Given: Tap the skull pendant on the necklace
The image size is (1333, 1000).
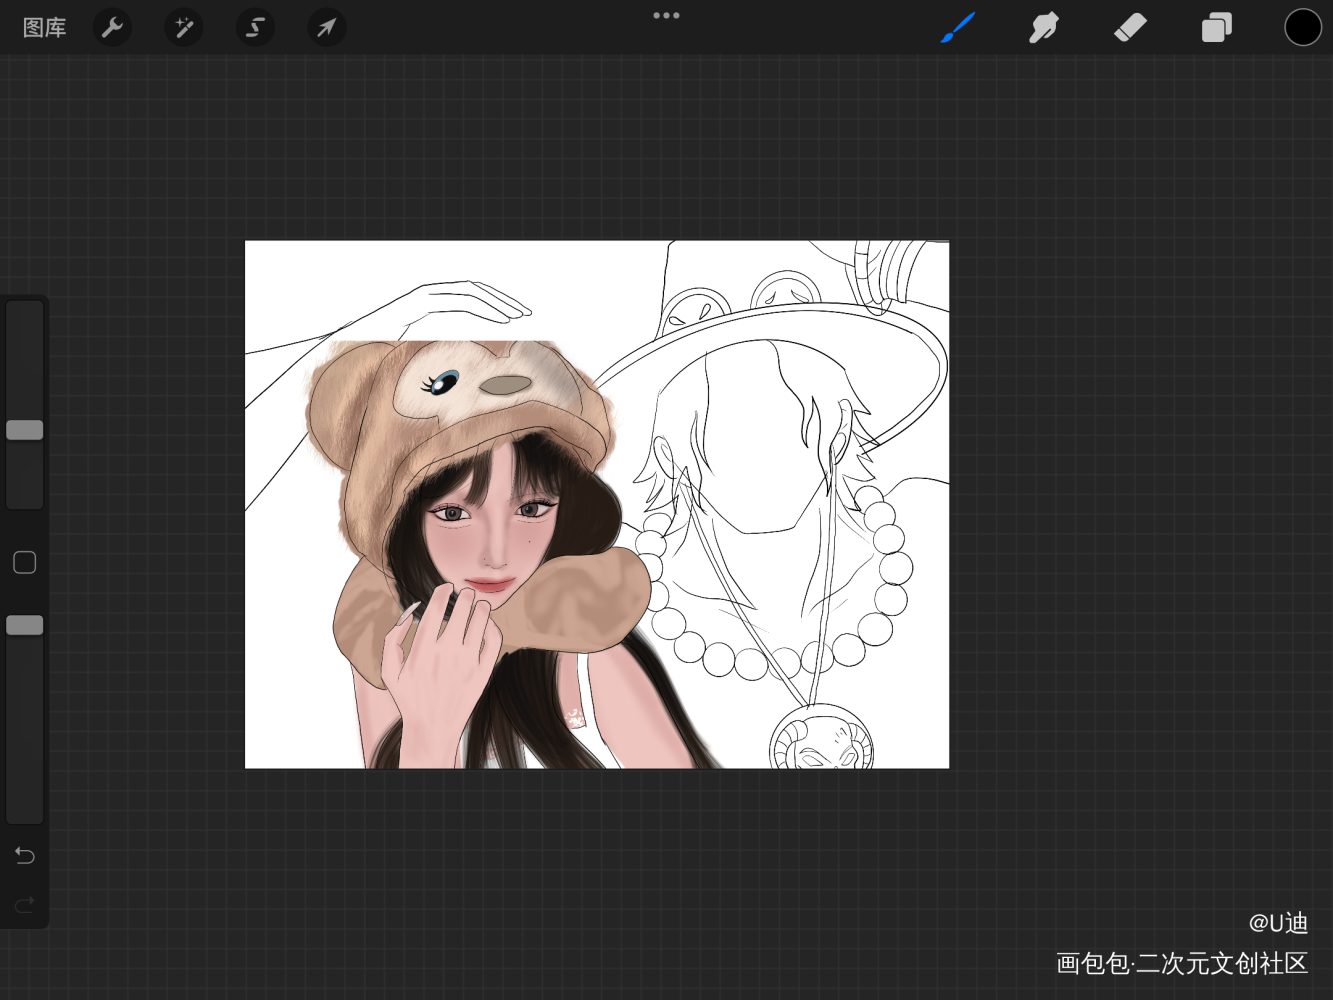Looking at the screenshot, I should click(x=821, y=745).
